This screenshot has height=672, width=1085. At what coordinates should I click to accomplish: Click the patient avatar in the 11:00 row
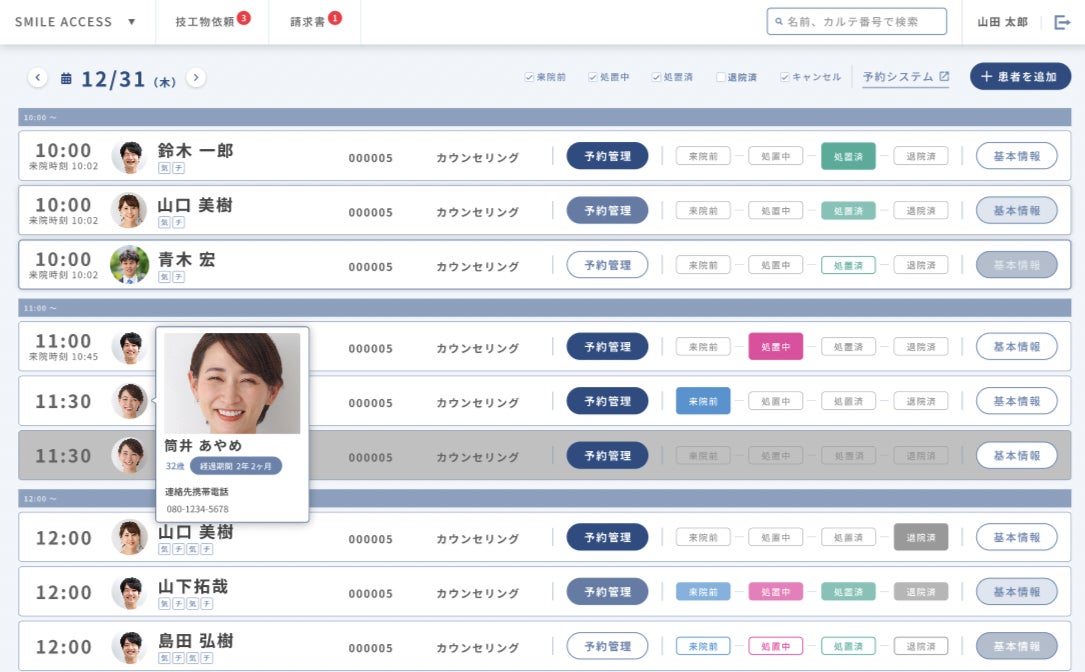point(130,347)
